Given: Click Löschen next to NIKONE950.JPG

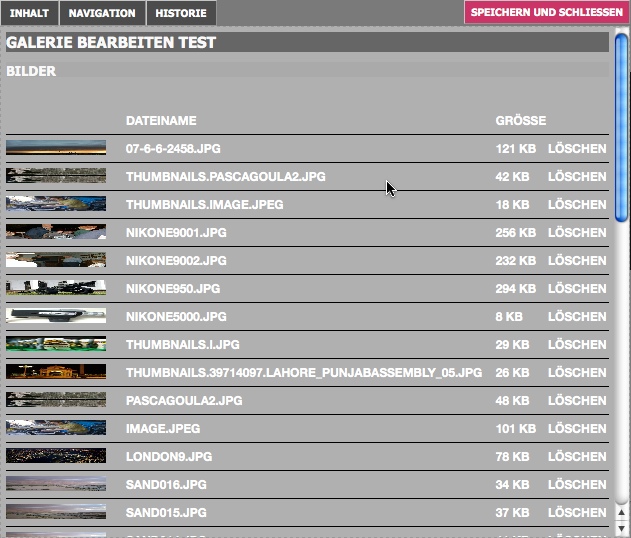Looking at the screenshot, I should [x=577, y=289].
